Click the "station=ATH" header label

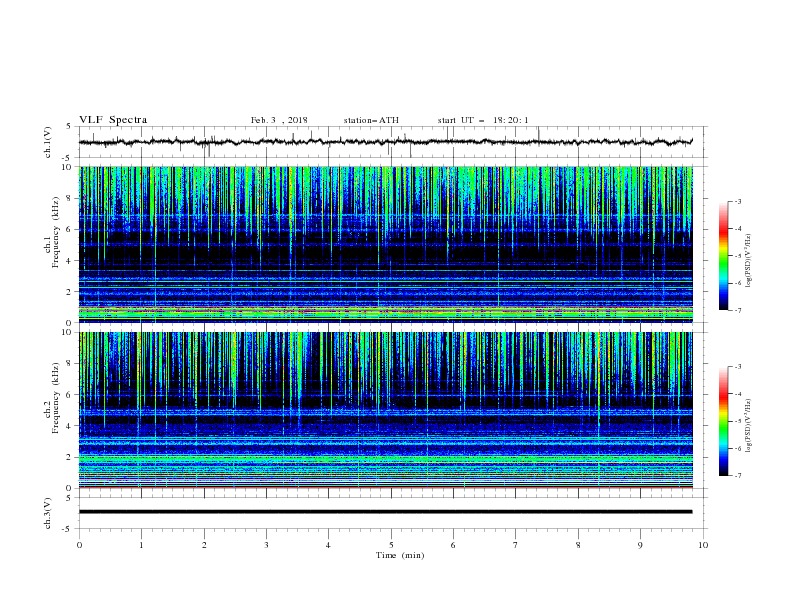[x=371, y=120]
